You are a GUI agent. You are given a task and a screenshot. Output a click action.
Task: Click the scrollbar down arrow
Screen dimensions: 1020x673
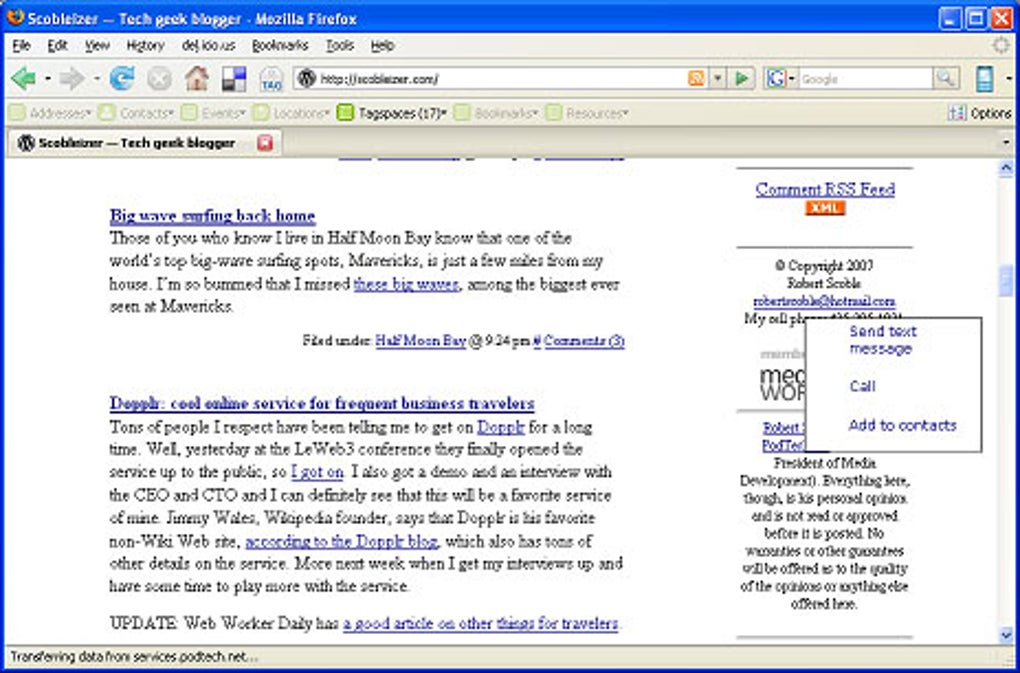[1006, 635]
